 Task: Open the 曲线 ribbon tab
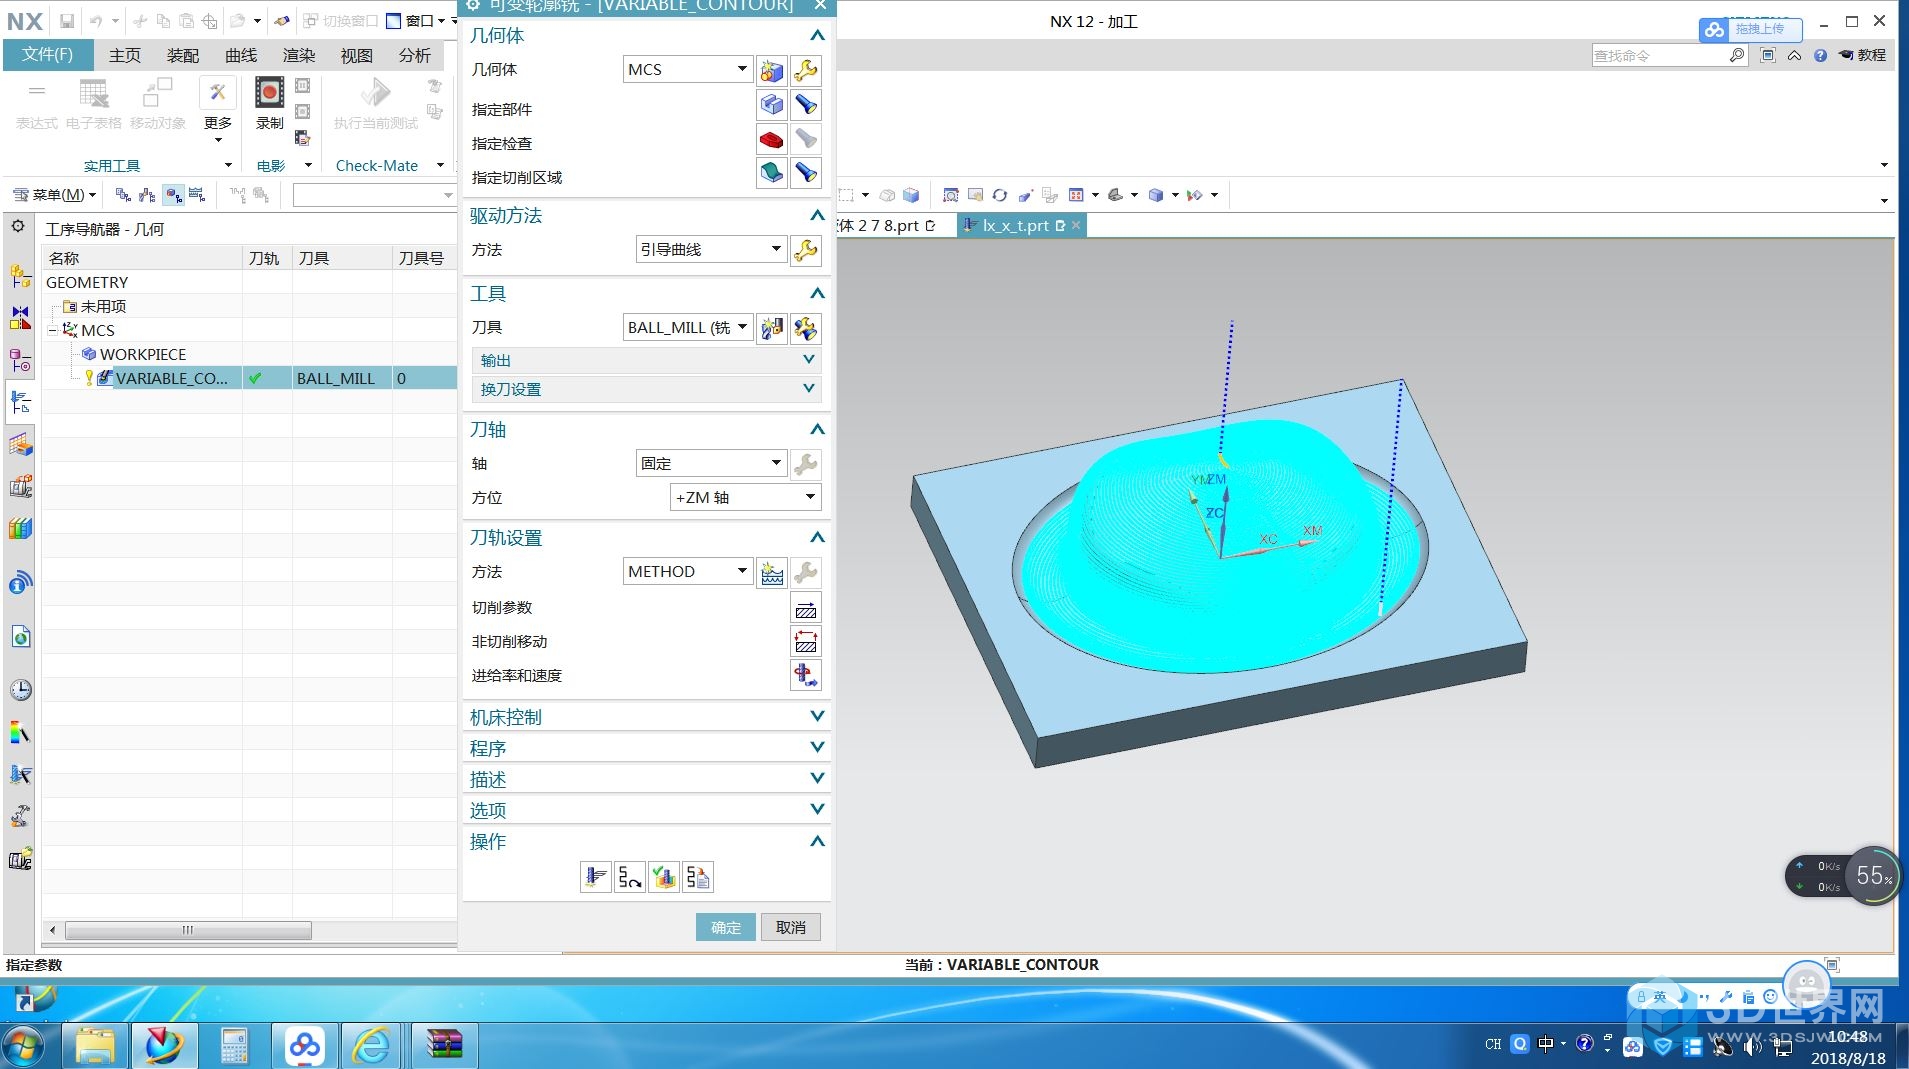pos(241,55)
